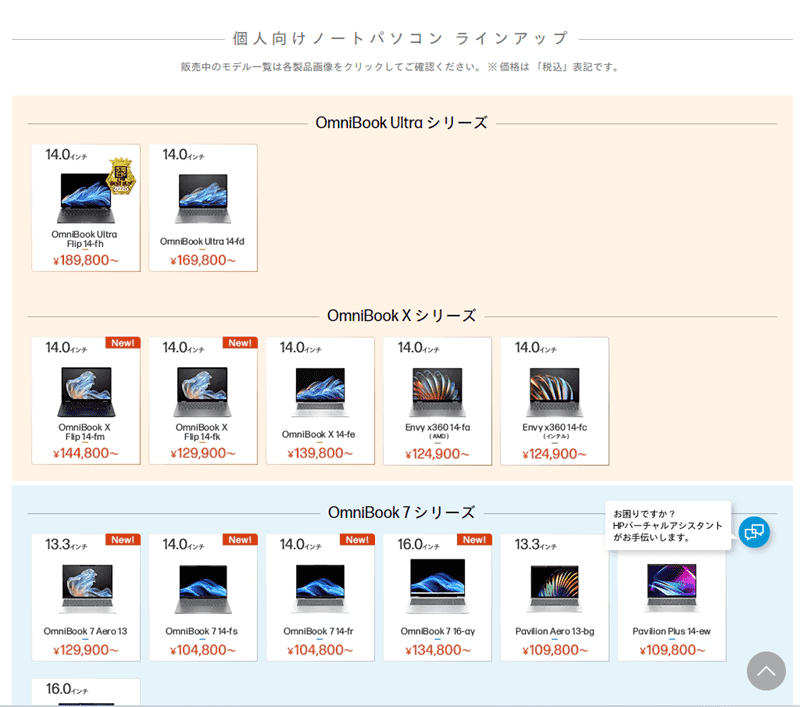Open the HP virtual assistant chat icon
This screenshot has height=707, width=800.
click(x=754, y=532)
